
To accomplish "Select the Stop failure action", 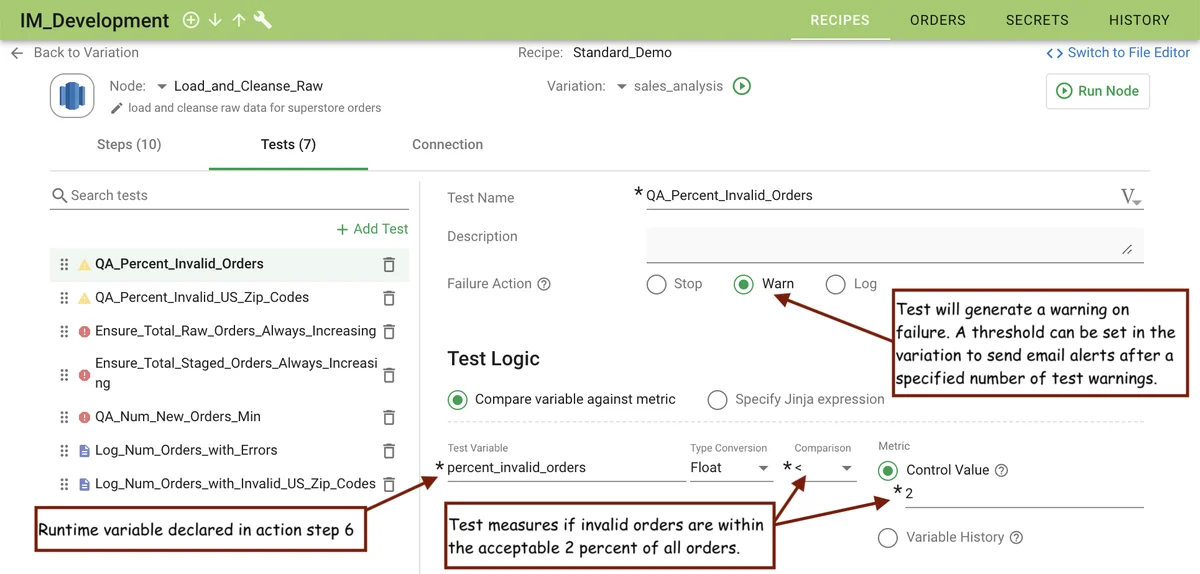I will pos(657,285).
